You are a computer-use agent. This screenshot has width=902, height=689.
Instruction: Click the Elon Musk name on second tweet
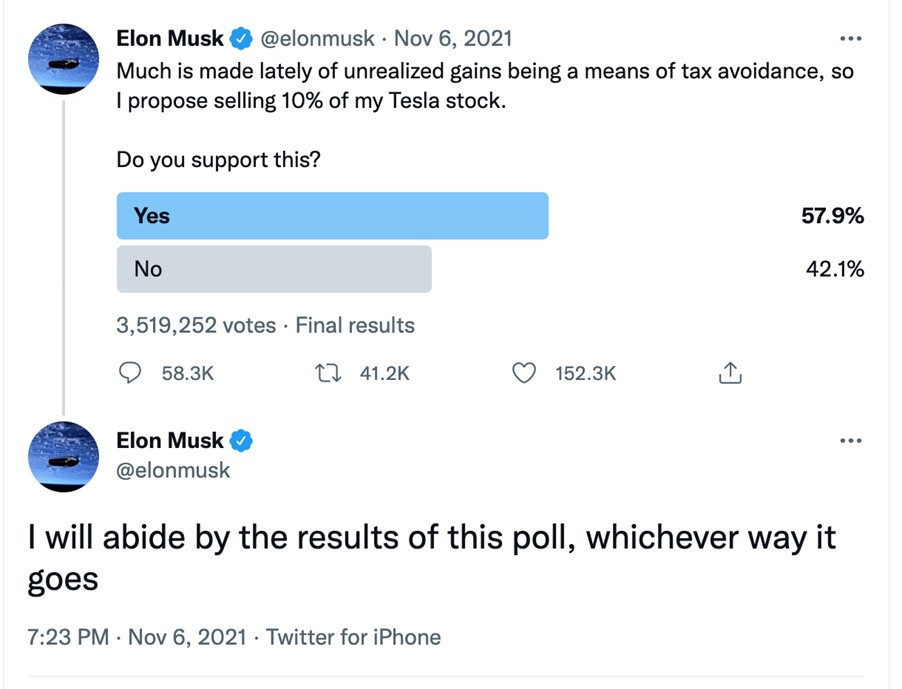click(170, 441)
